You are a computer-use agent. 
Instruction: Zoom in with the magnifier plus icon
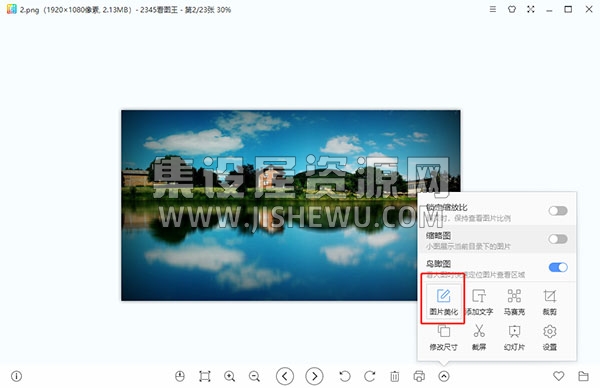(x=230, y=377)
